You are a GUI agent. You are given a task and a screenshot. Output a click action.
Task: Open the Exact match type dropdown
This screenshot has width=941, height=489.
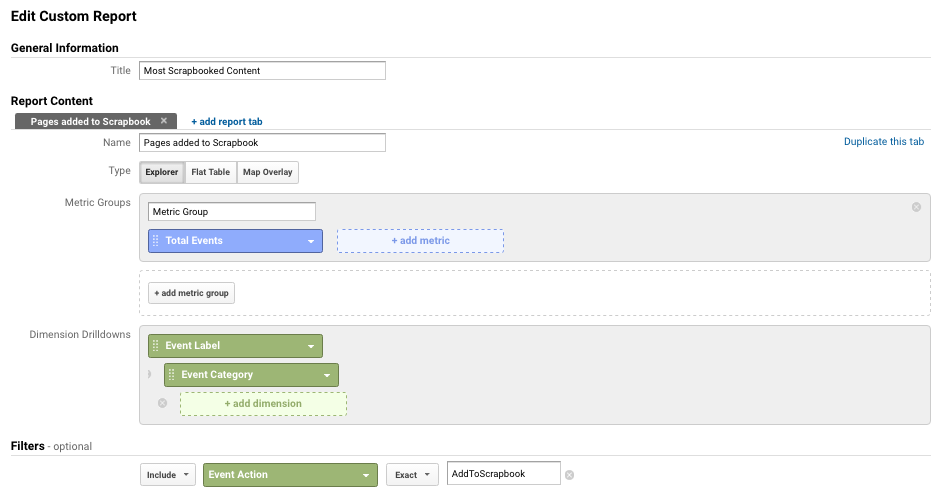(412, 475)
